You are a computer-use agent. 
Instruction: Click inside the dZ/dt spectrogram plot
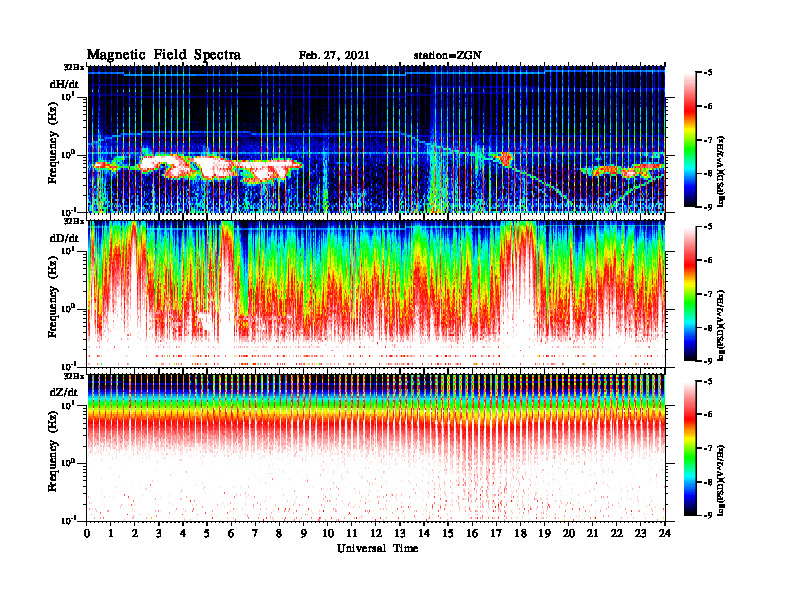(x=376, y=448)
